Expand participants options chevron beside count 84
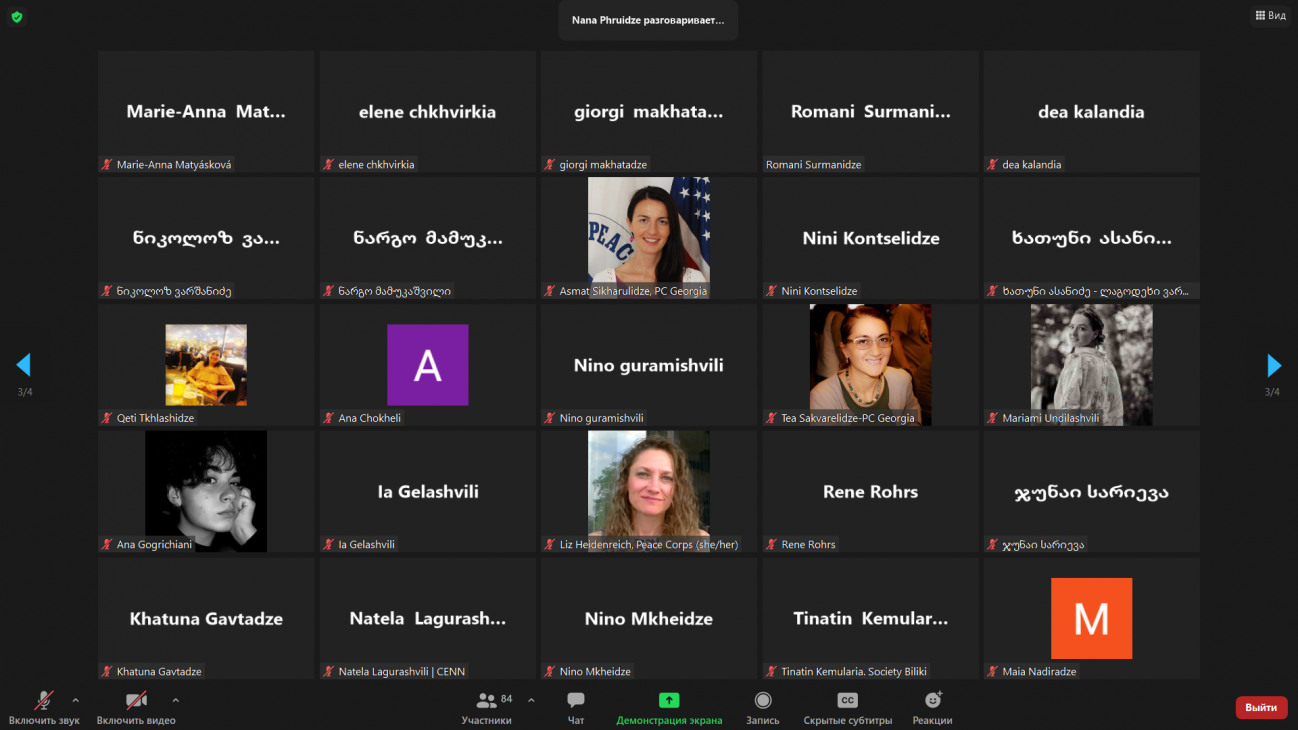 (531, 700)
